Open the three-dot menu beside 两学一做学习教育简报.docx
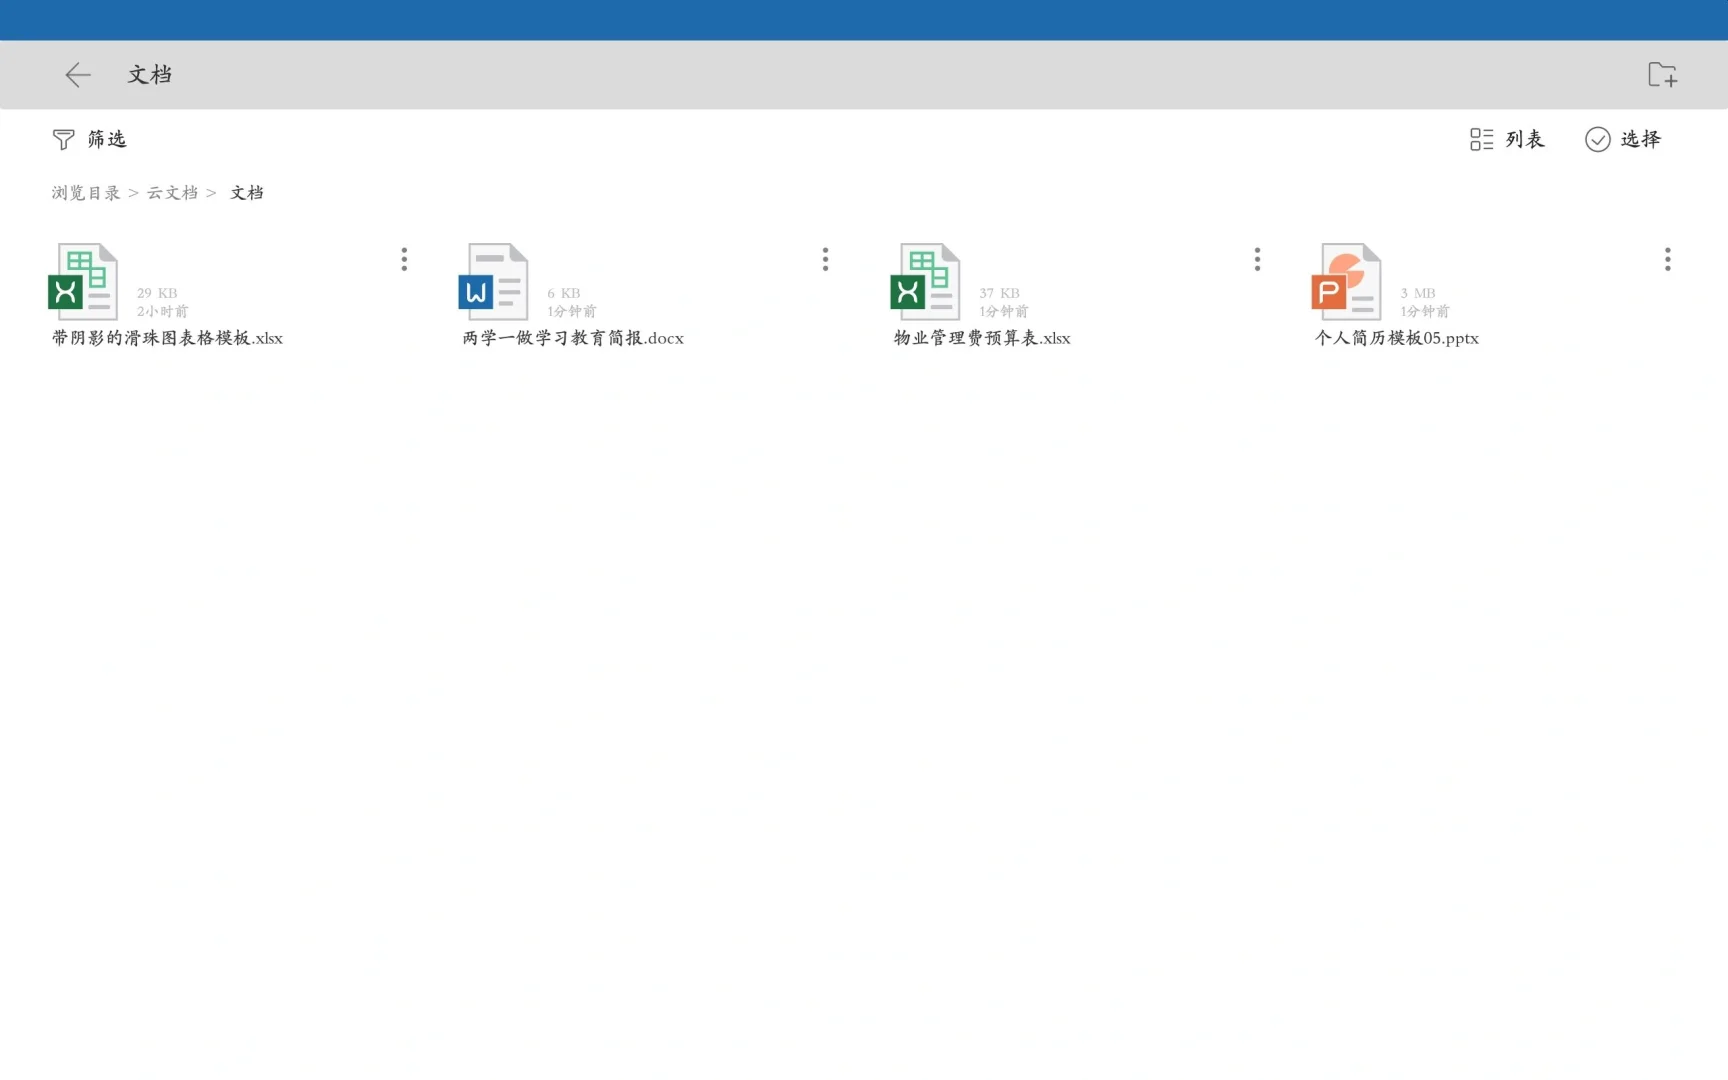Screen dimensions: 1728x1080 pyautogui.click(x=825, y=259)
